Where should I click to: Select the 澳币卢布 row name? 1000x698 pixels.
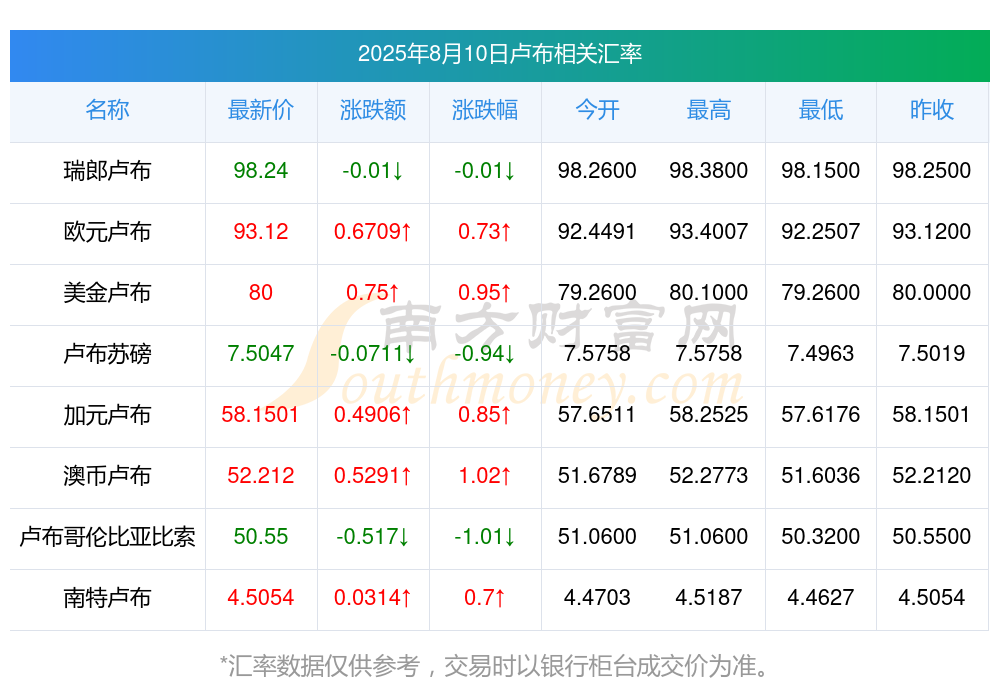point(107,476)
